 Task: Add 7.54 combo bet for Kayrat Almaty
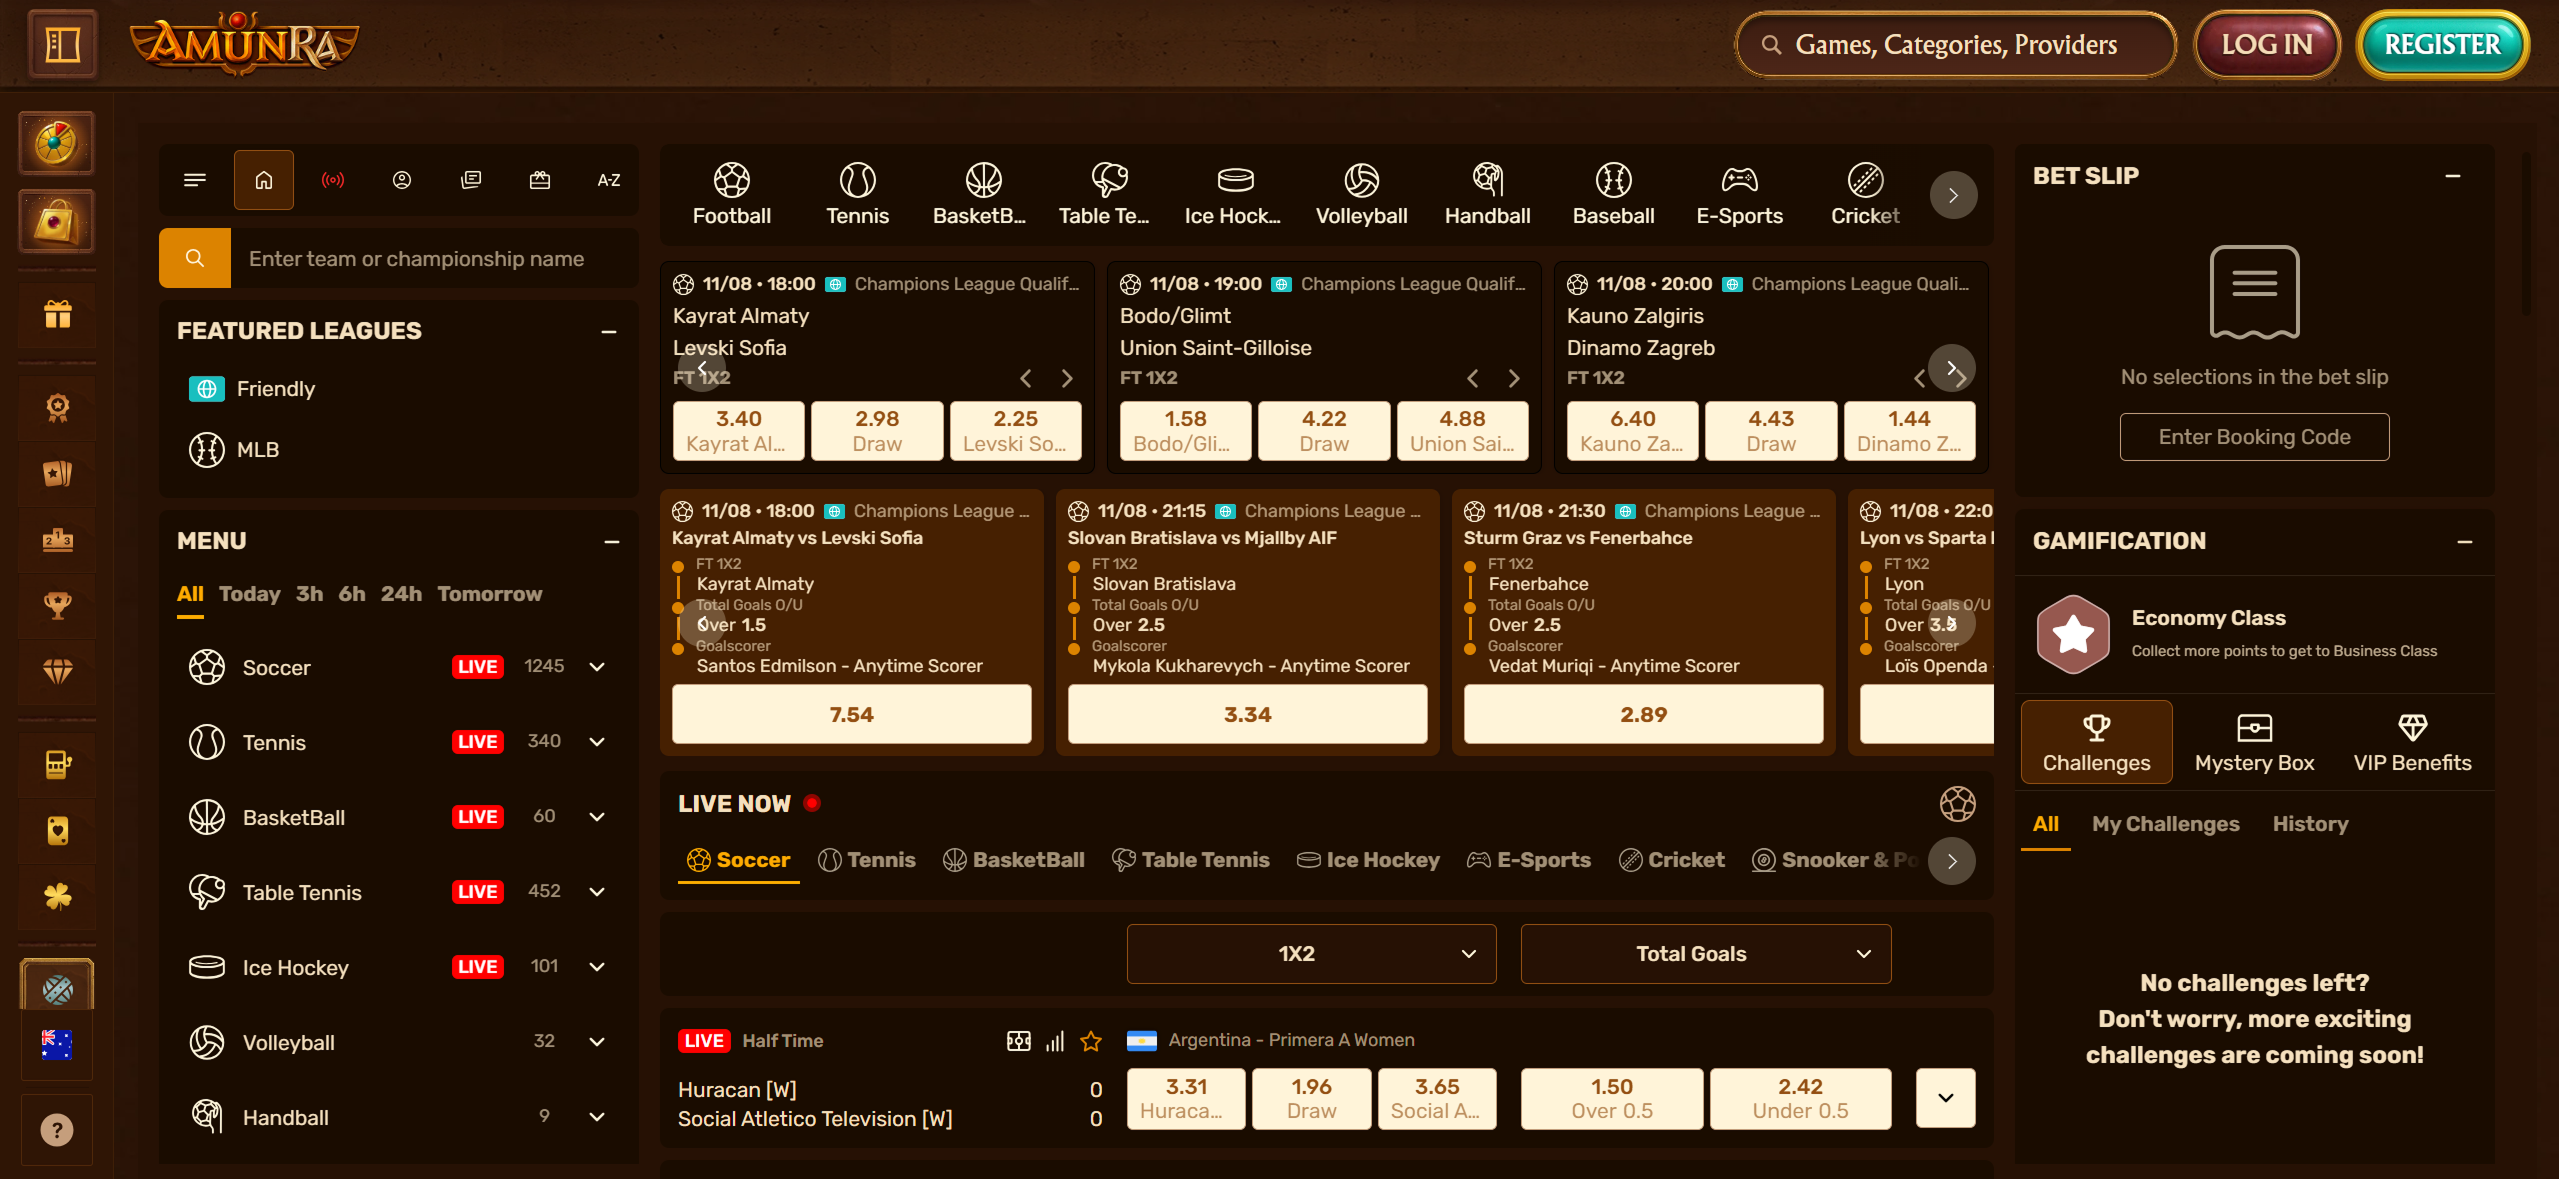851,714
